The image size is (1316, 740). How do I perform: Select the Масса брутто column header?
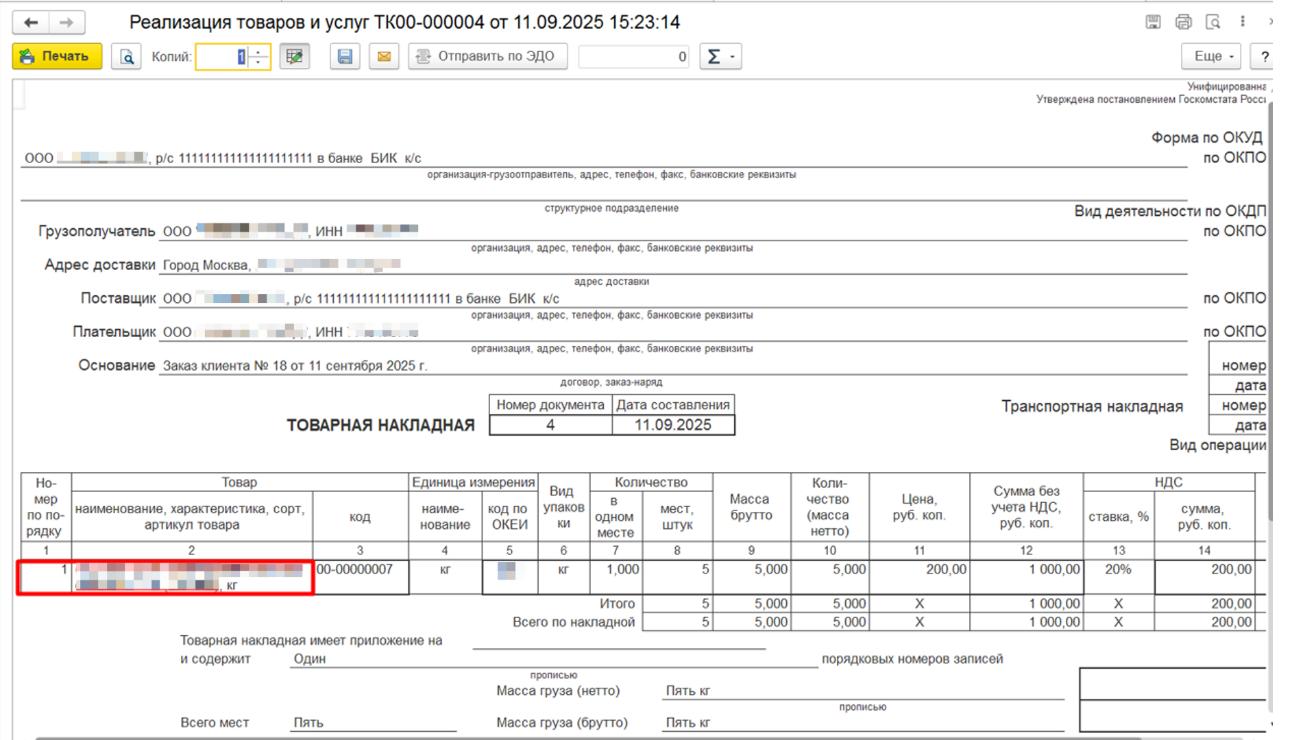pyautogui.click(x=750, y=507)
